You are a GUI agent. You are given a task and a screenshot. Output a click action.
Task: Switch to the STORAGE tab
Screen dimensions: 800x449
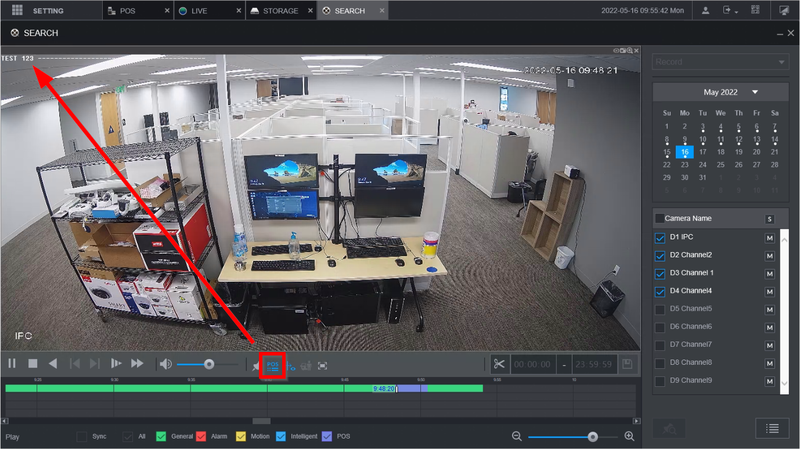280,11
